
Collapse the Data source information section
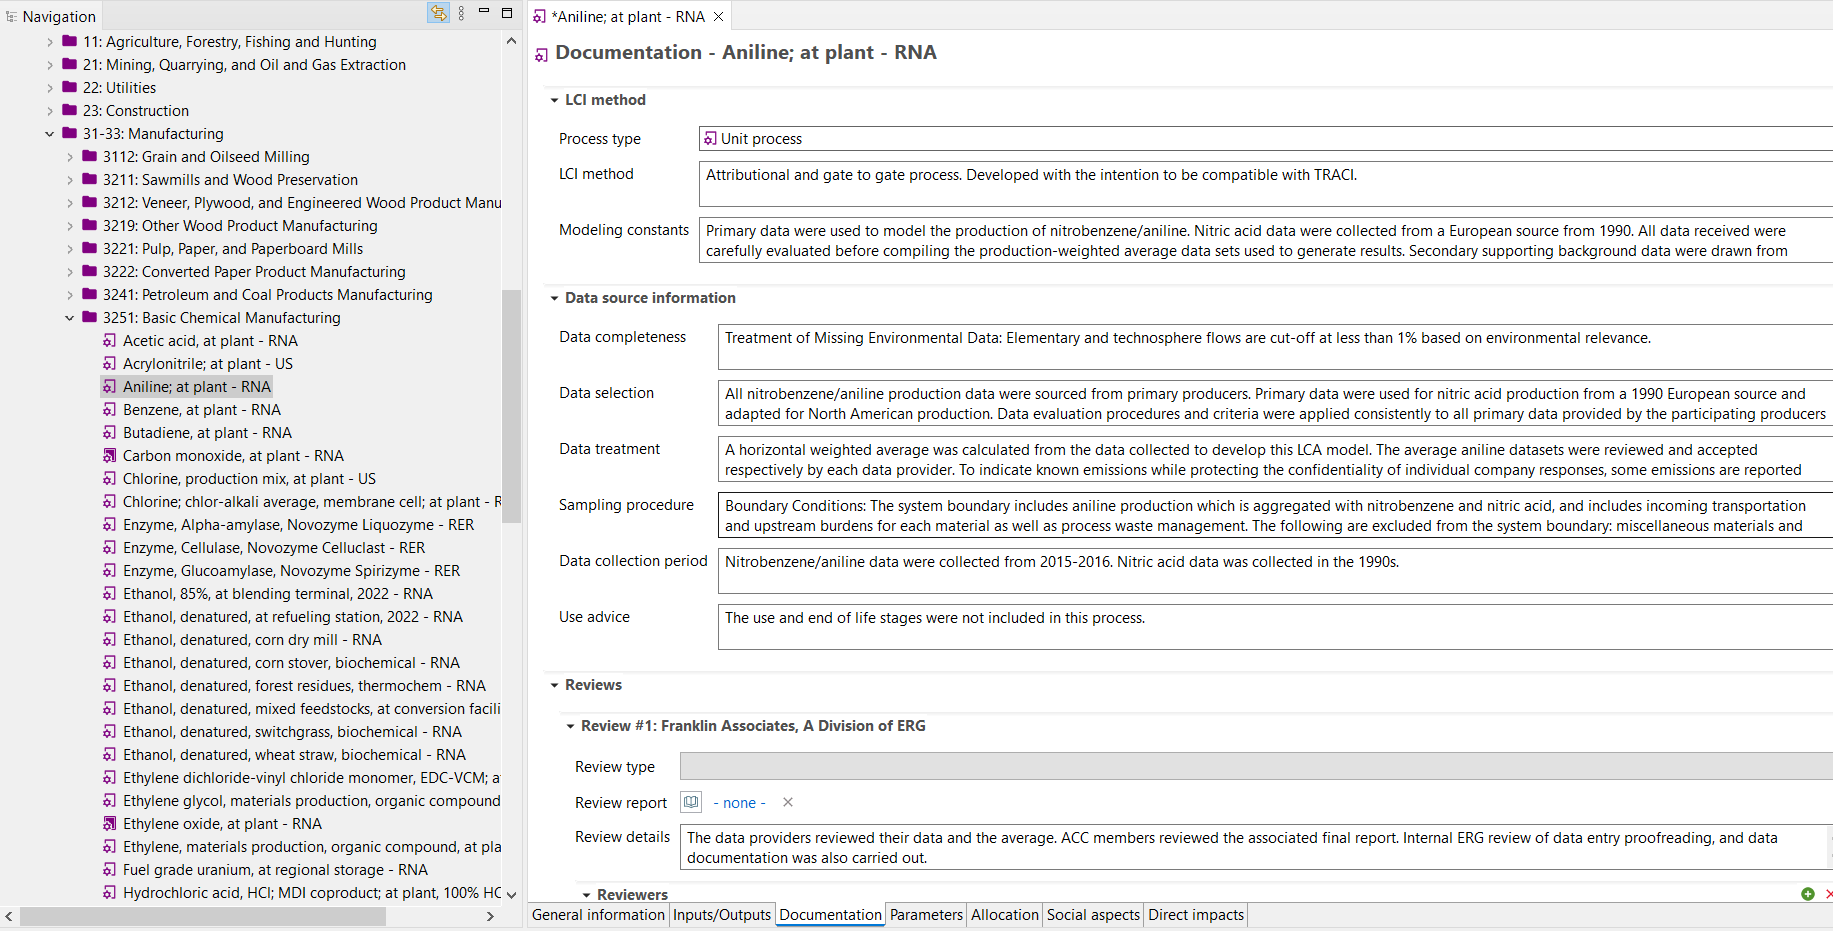point(554,298)
